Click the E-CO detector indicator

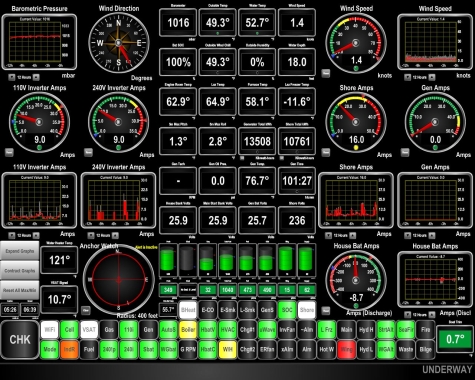tap(208, 310)
